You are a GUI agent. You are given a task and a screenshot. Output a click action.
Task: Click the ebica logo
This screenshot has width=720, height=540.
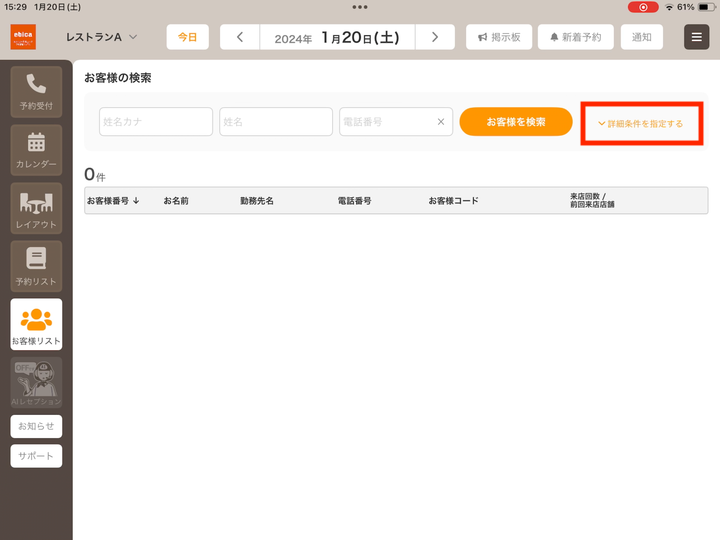[x=23, y=37]
